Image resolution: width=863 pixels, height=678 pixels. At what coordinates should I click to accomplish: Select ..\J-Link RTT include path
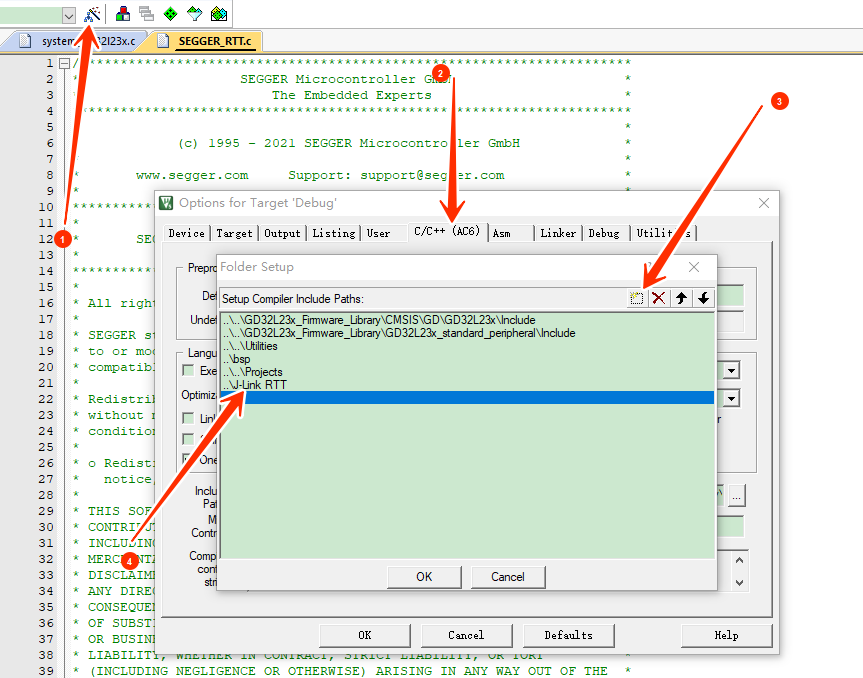(467, 385)
